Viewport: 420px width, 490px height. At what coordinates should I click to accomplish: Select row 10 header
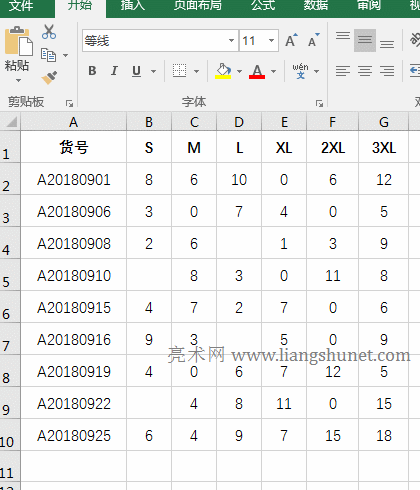(x=10, y=435)
